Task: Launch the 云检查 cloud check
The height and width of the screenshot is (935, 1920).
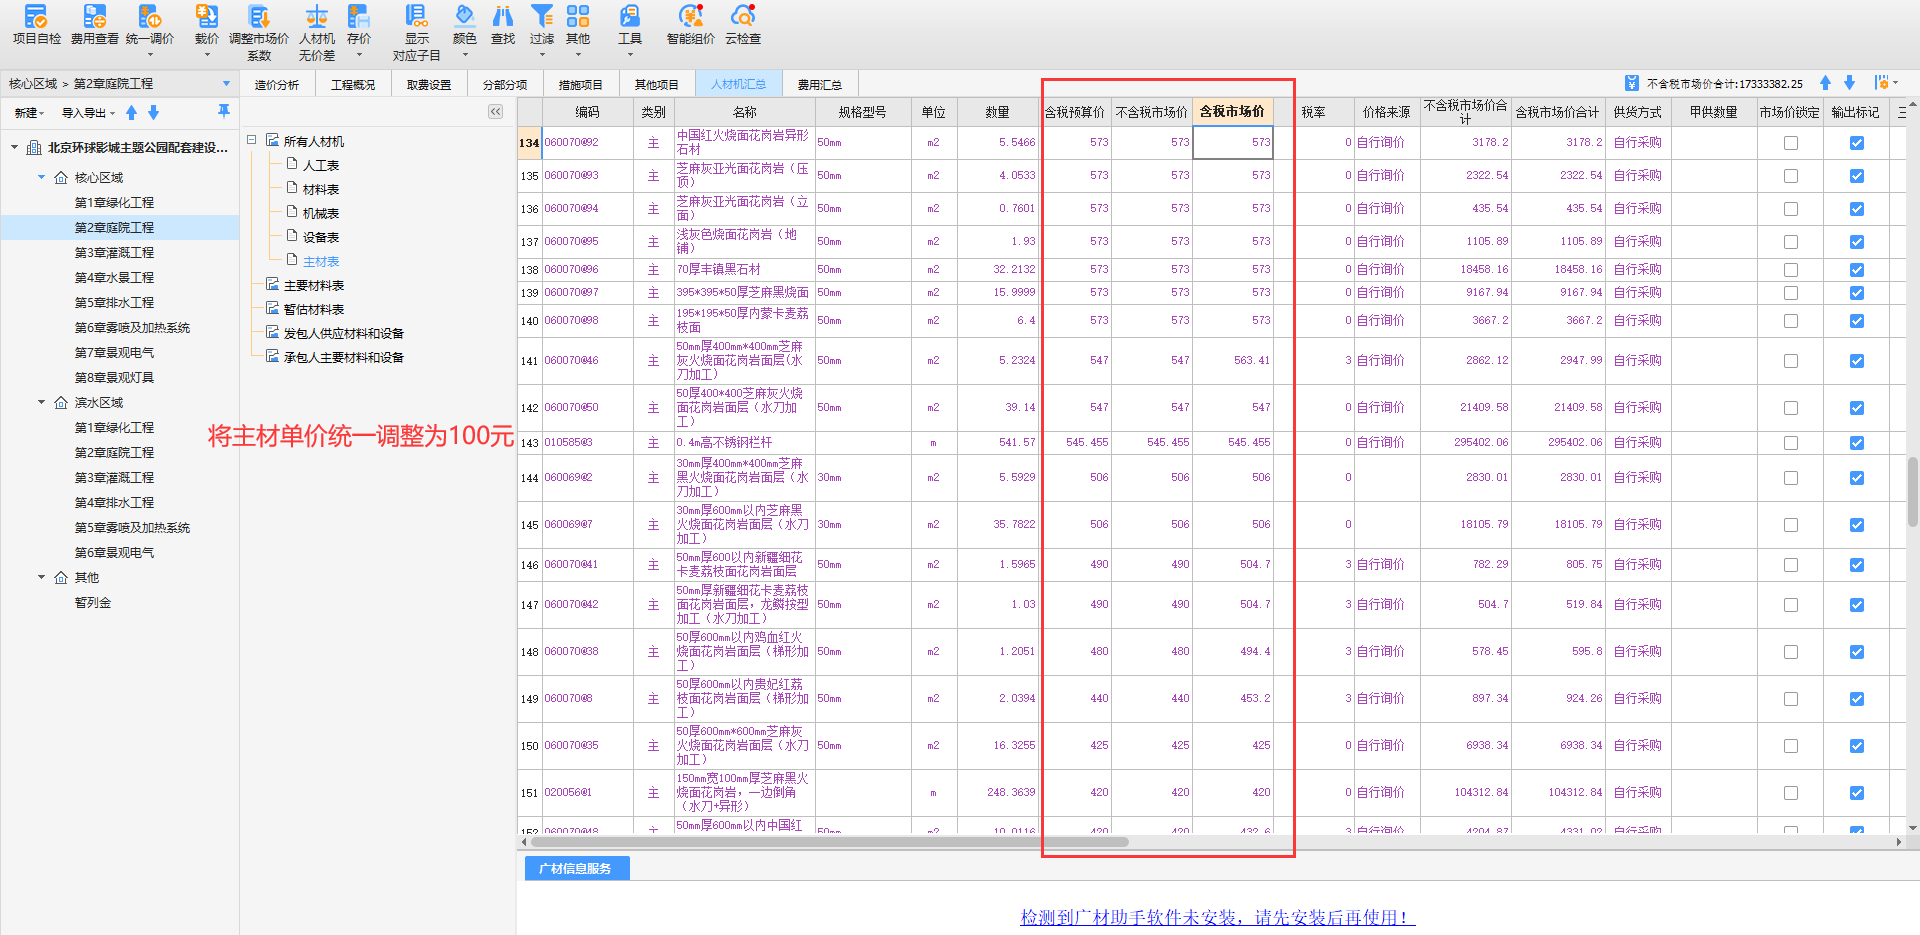Action: (x=743, y=25)
